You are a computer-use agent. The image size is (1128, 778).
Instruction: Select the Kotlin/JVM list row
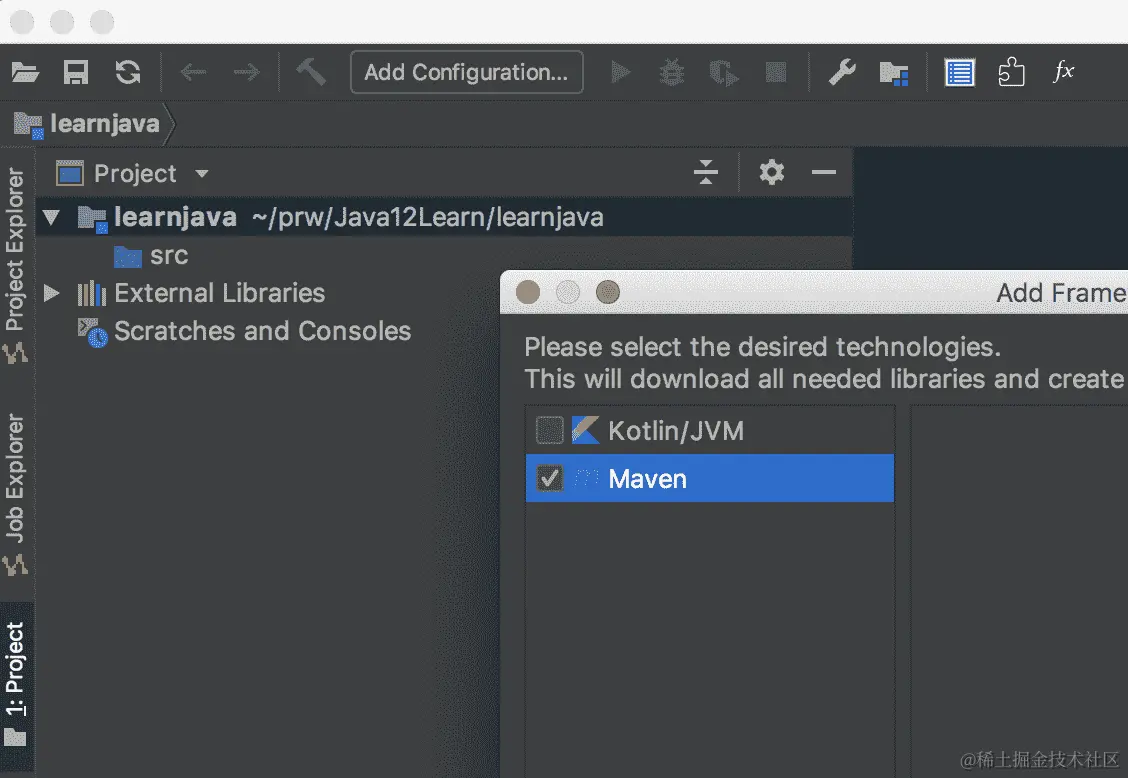(x=710, y=430)
